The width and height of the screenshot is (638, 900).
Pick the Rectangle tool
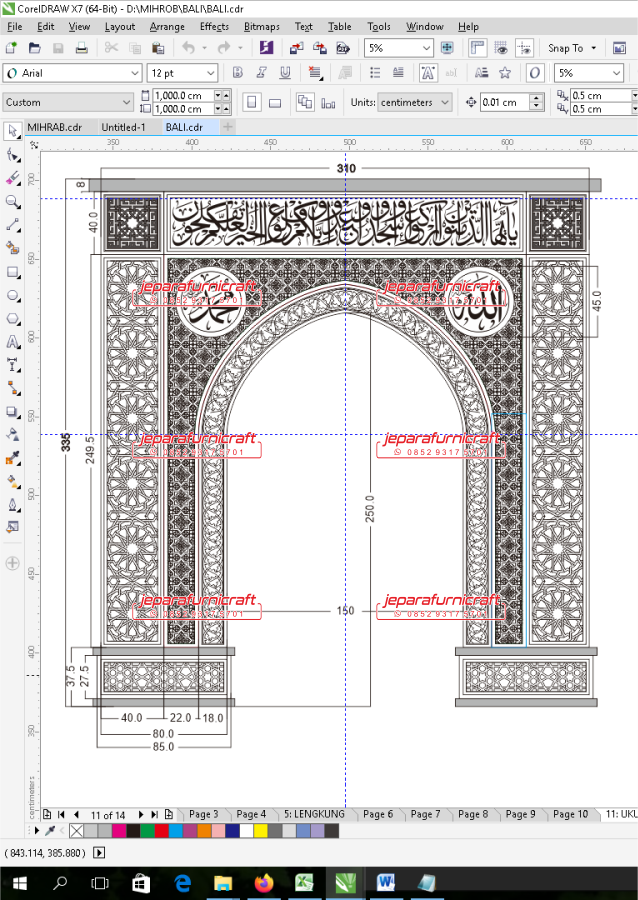click(x=13, y=272)
